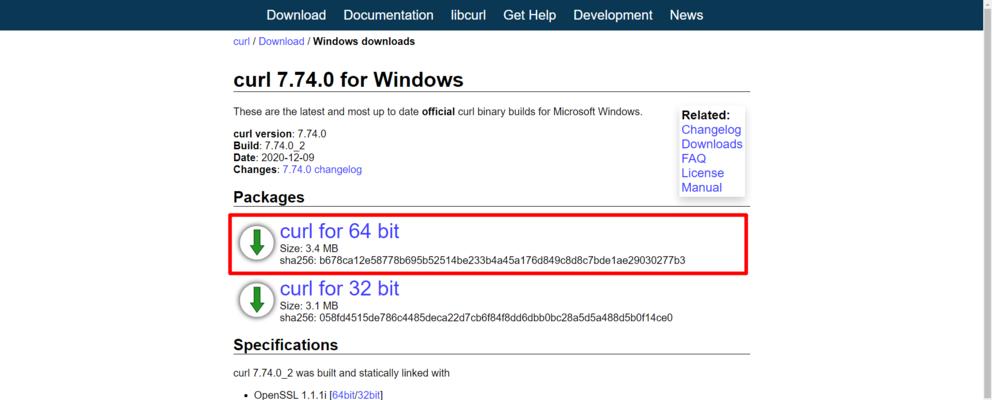Open FAQ in the Related box
The image size is (992, 400).
tap(693, 159)
